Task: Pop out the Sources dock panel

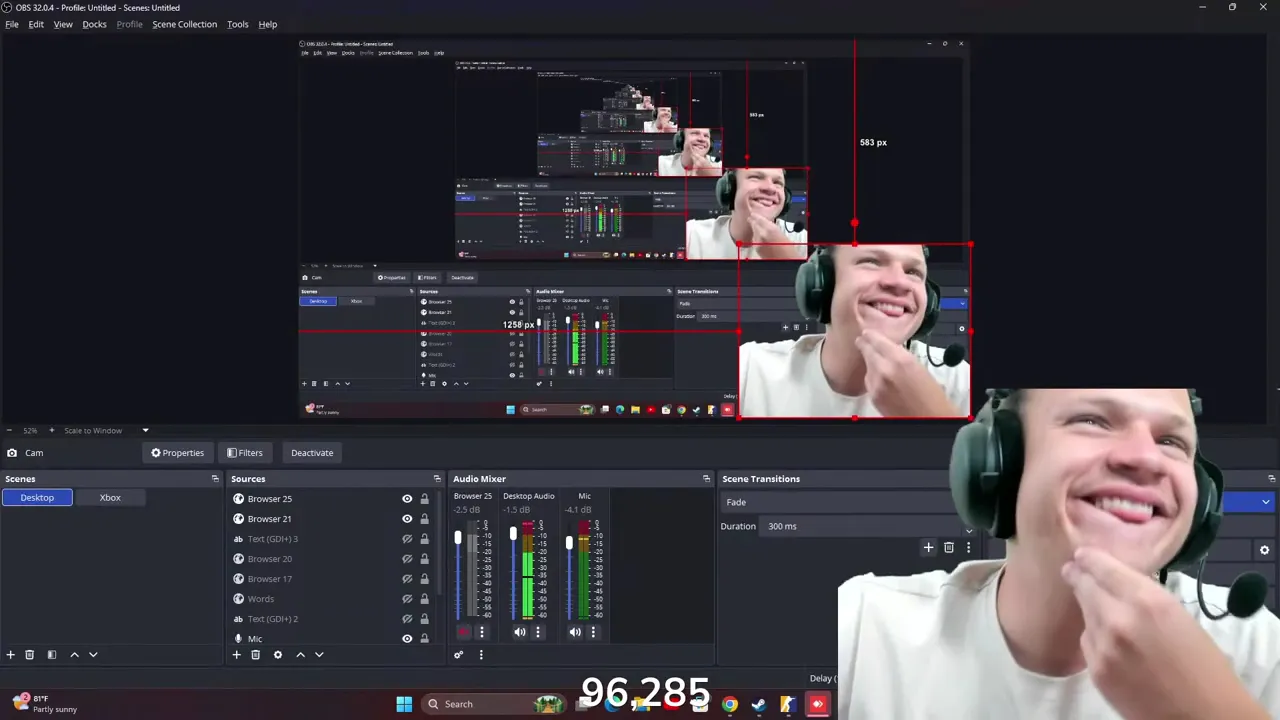Action: (437, 479)
